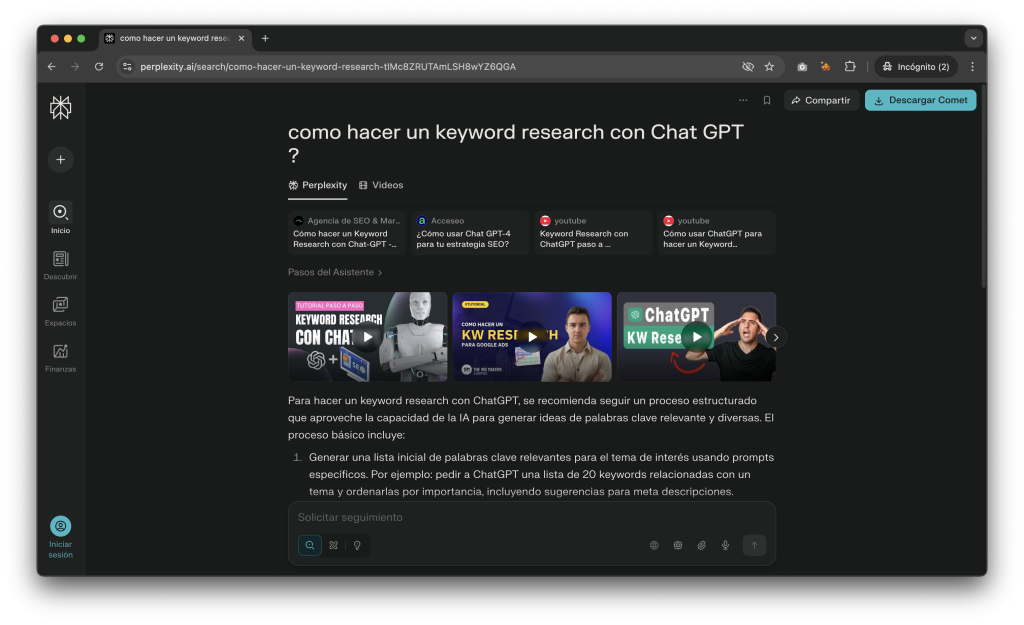Screen dimensions: 1024x625
Task: Switch to Research mode toggle in input box
Action: [x=333, y=545]
